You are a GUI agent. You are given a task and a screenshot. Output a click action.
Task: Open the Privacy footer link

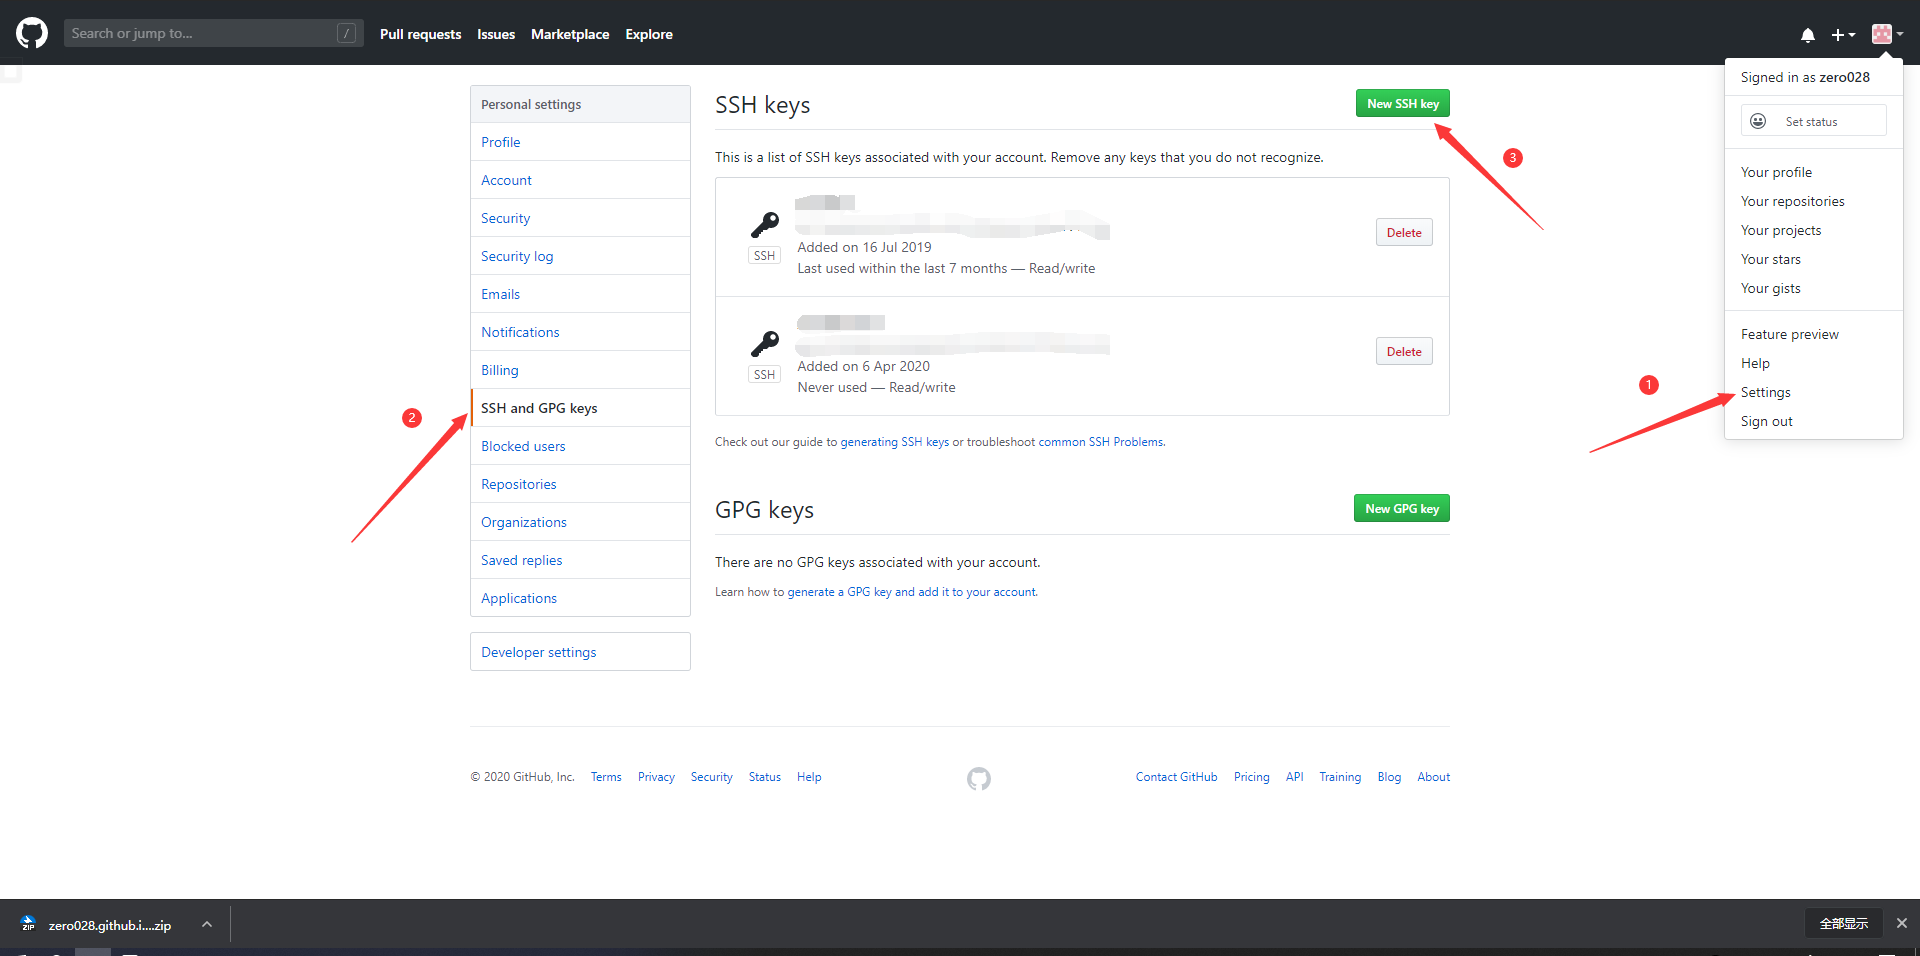coord(656,777)
